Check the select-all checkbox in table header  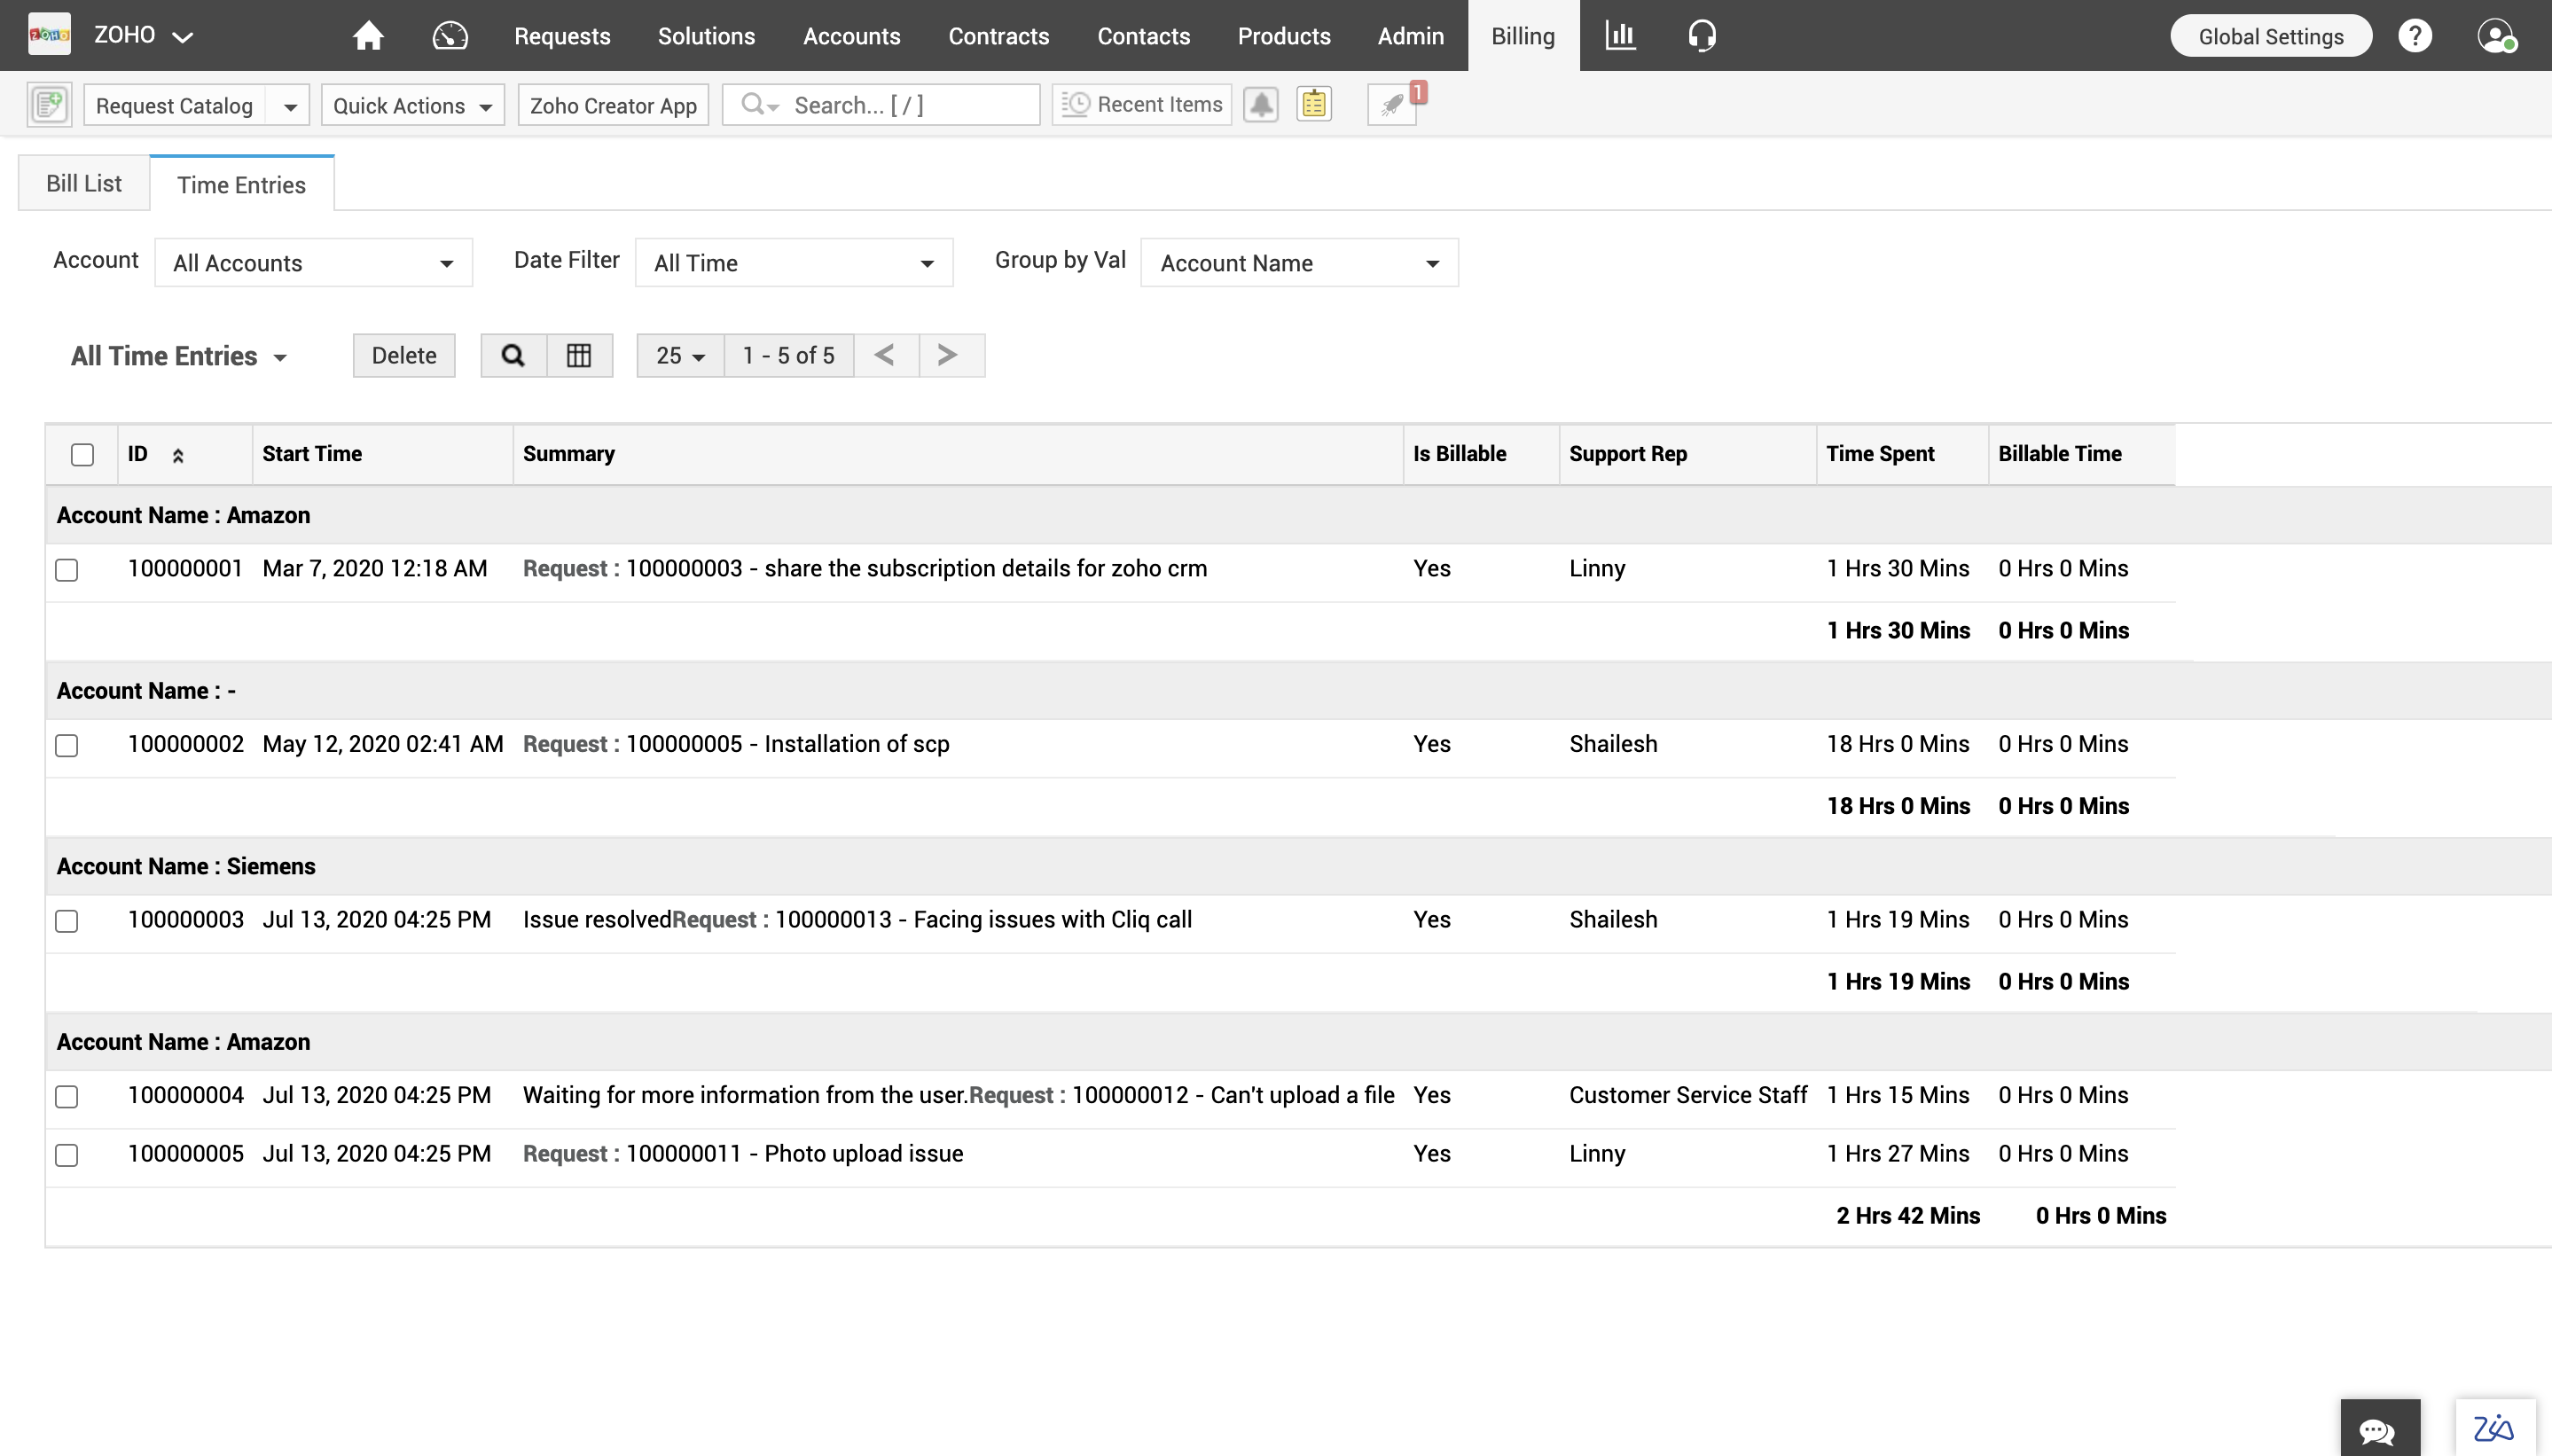pos(83,455)
